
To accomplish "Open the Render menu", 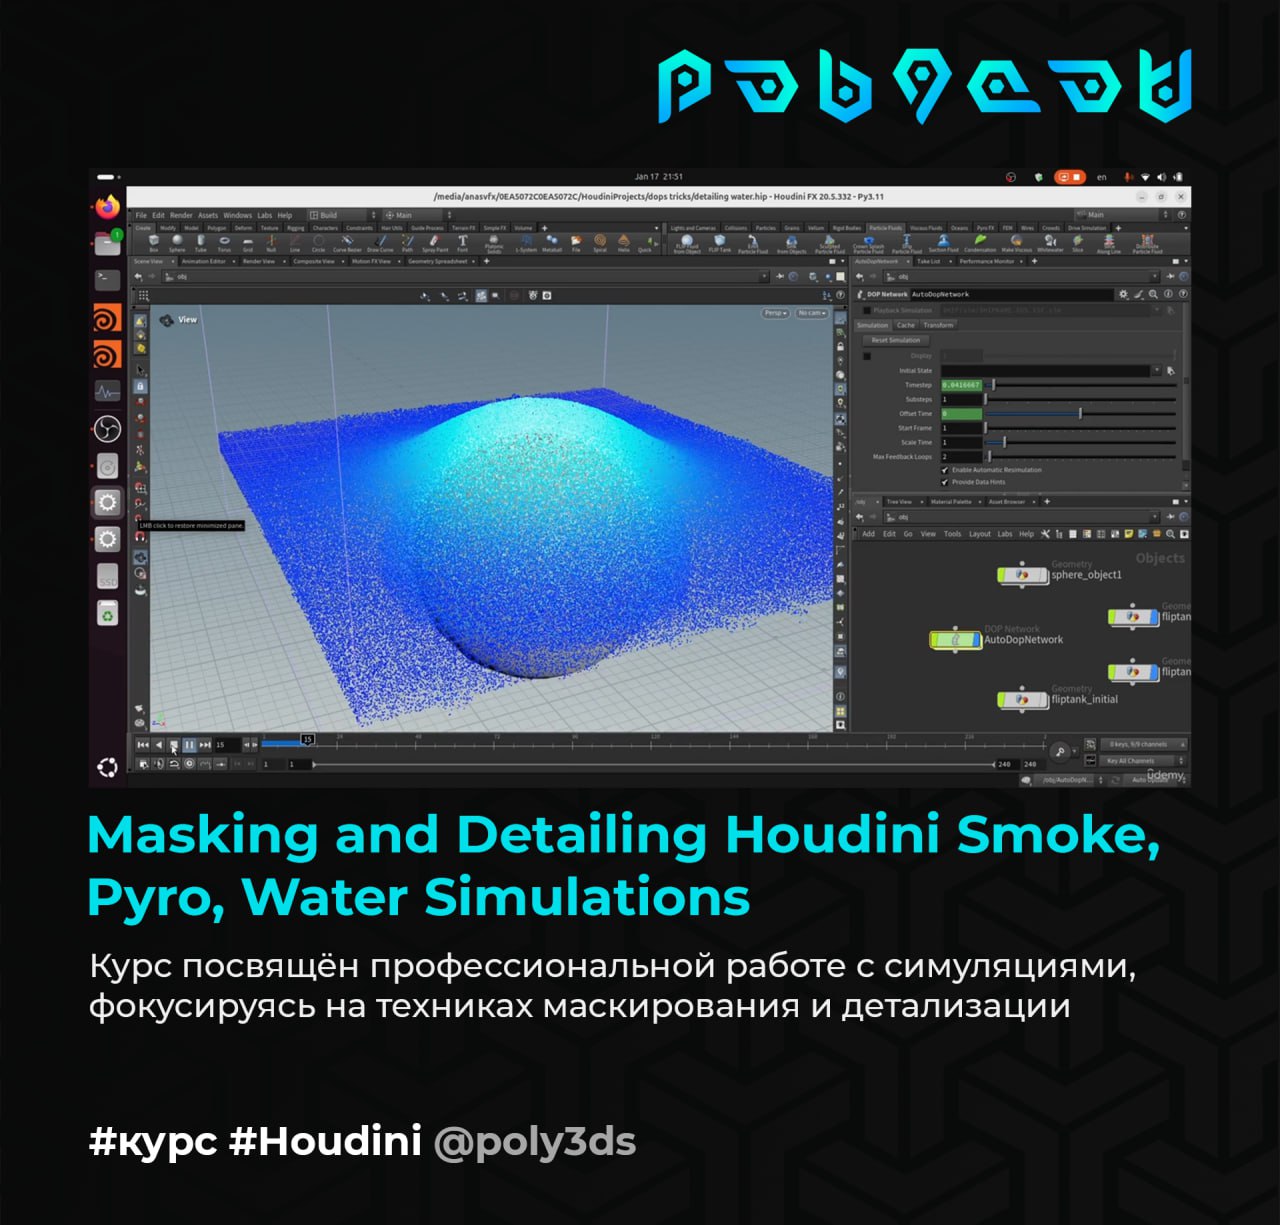I will click(181, 215).
